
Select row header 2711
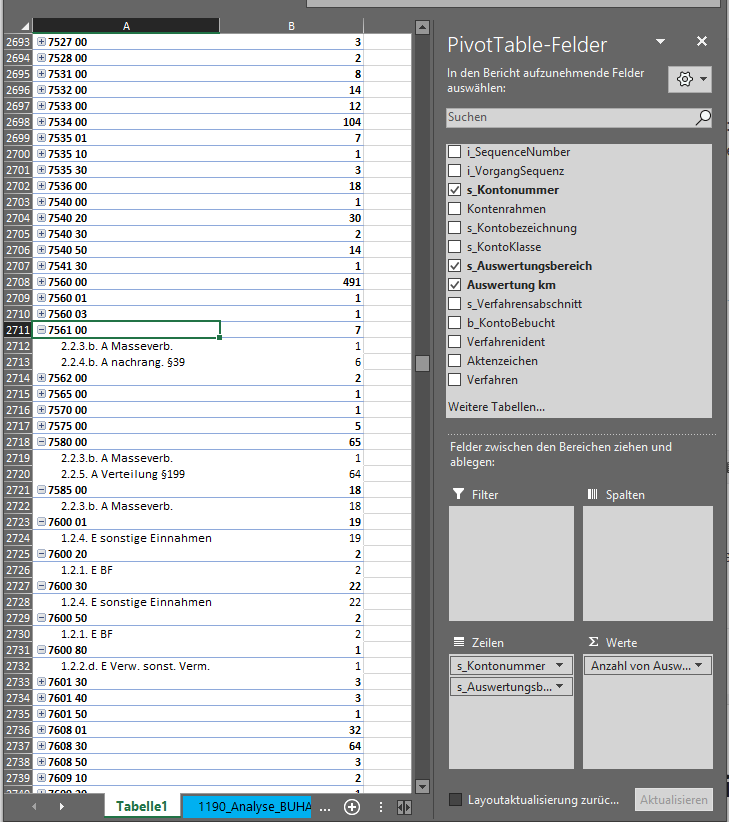[x=18, y=330]
